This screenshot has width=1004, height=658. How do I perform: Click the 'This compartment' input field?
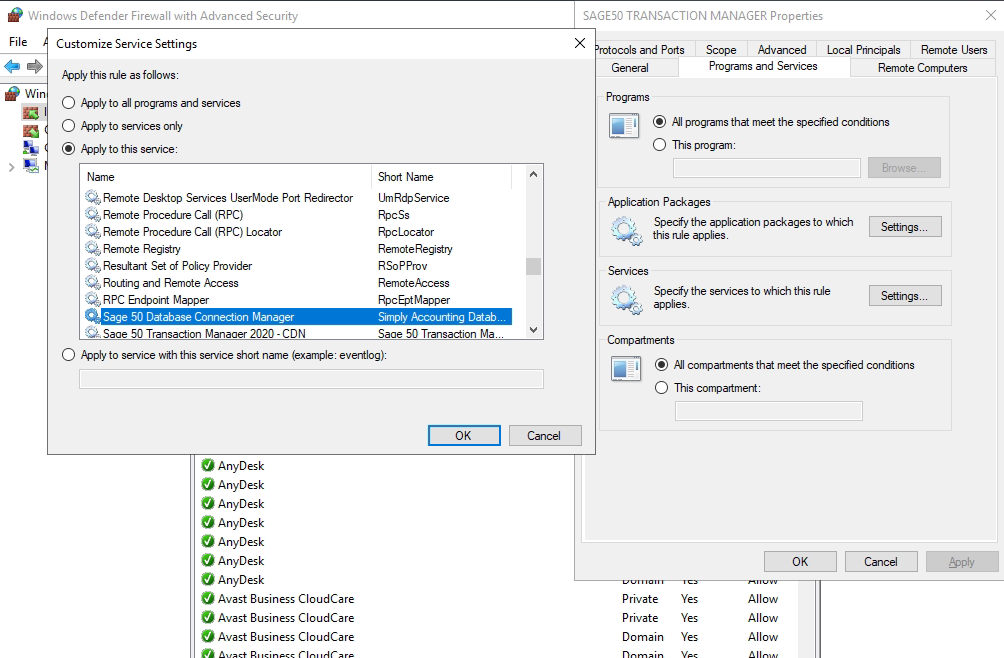[768, 411]
